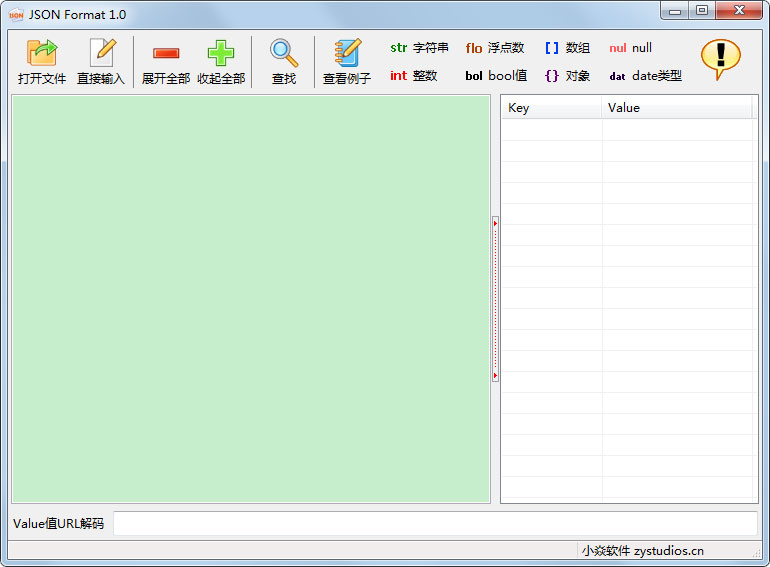Screen dimensions: 770x567
Task: Close the JSON Format window
Action: click(739, 10)
